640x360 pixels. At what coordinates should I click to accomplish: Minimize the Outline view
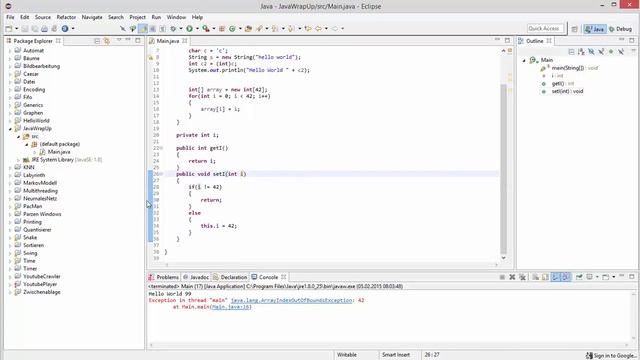click(x=621, y=40)
